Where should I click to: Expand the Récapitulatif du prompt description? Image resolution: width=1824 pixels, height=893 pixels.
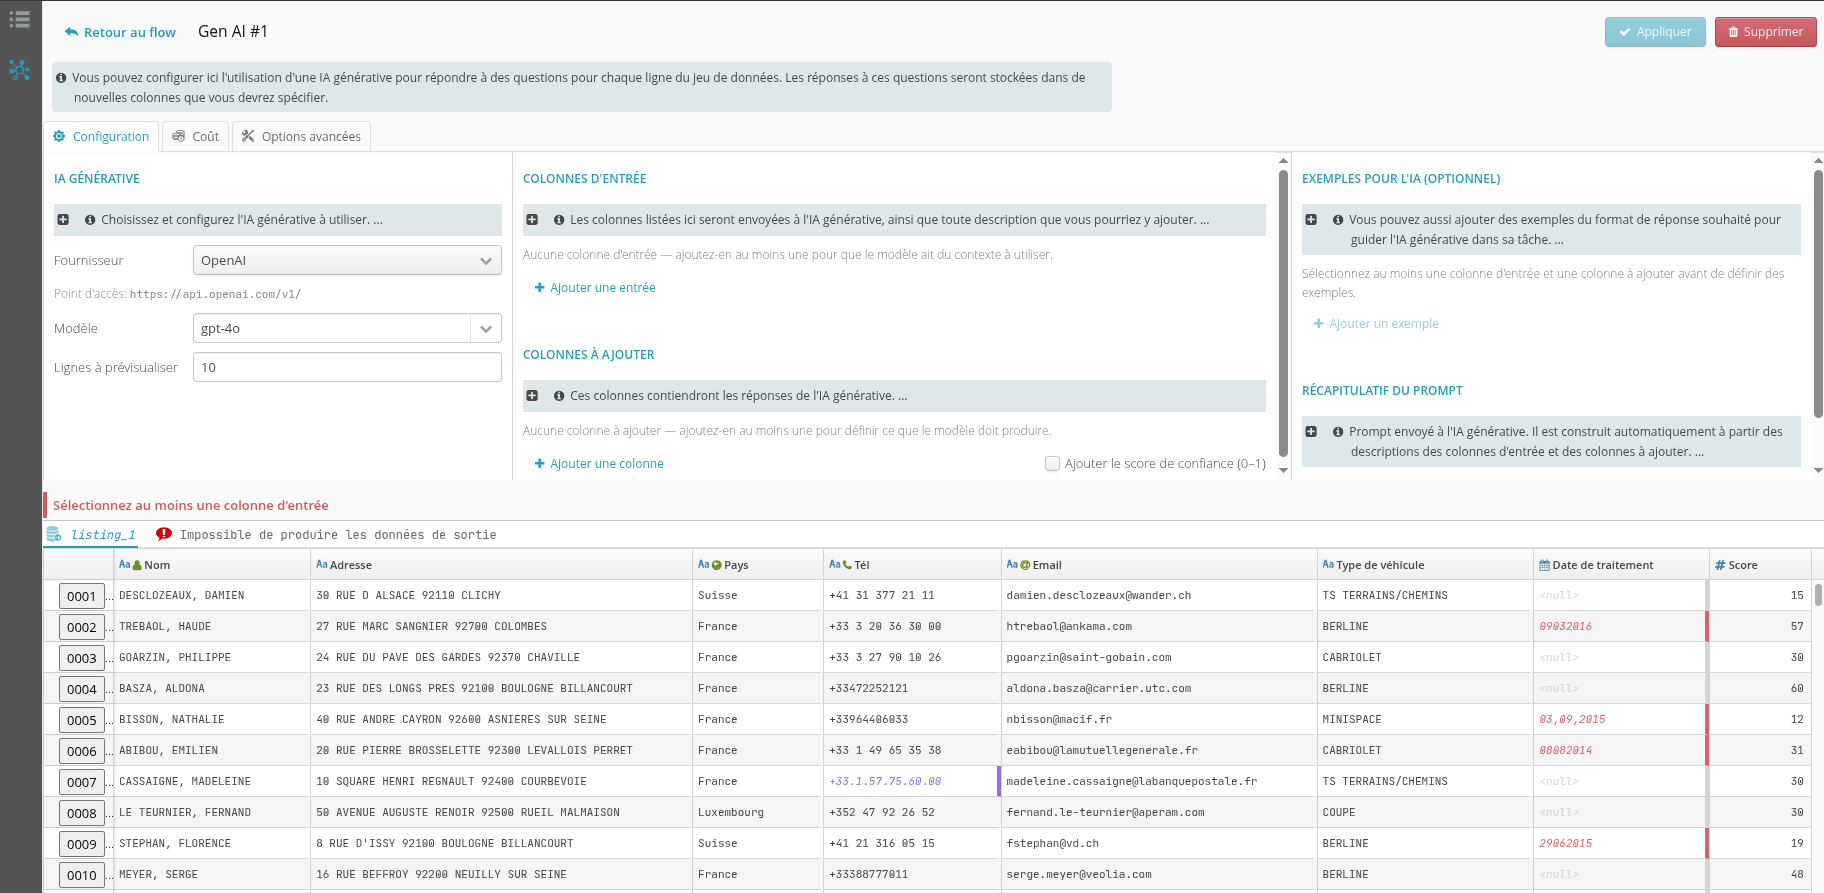(1311, 431)
